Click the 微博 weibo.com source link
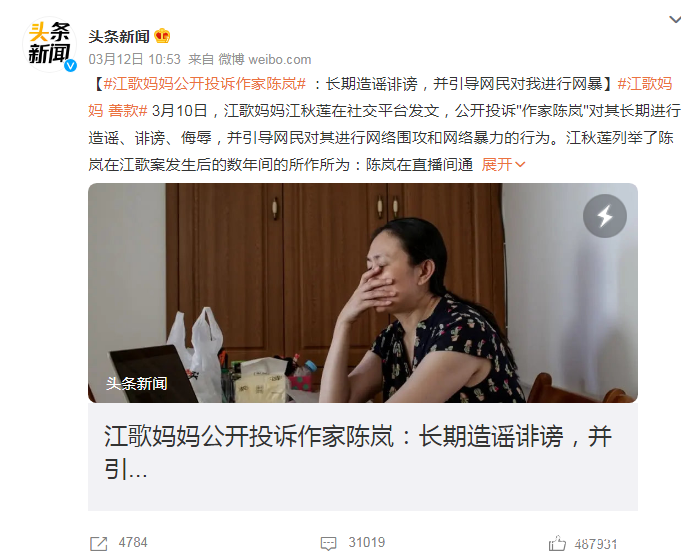The width and height of the screenshot is (681, 560). pos(264,59)
